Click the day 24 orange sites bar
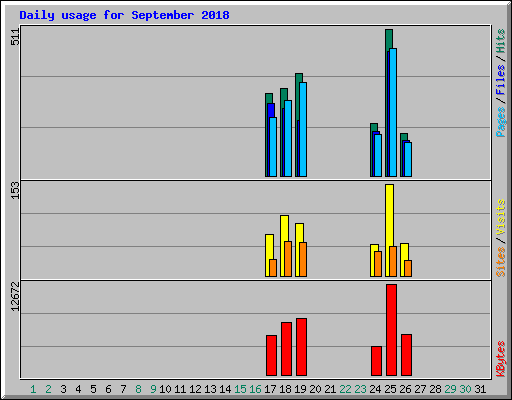This screenshot has height=400, width=512. (x=378, y=264)
